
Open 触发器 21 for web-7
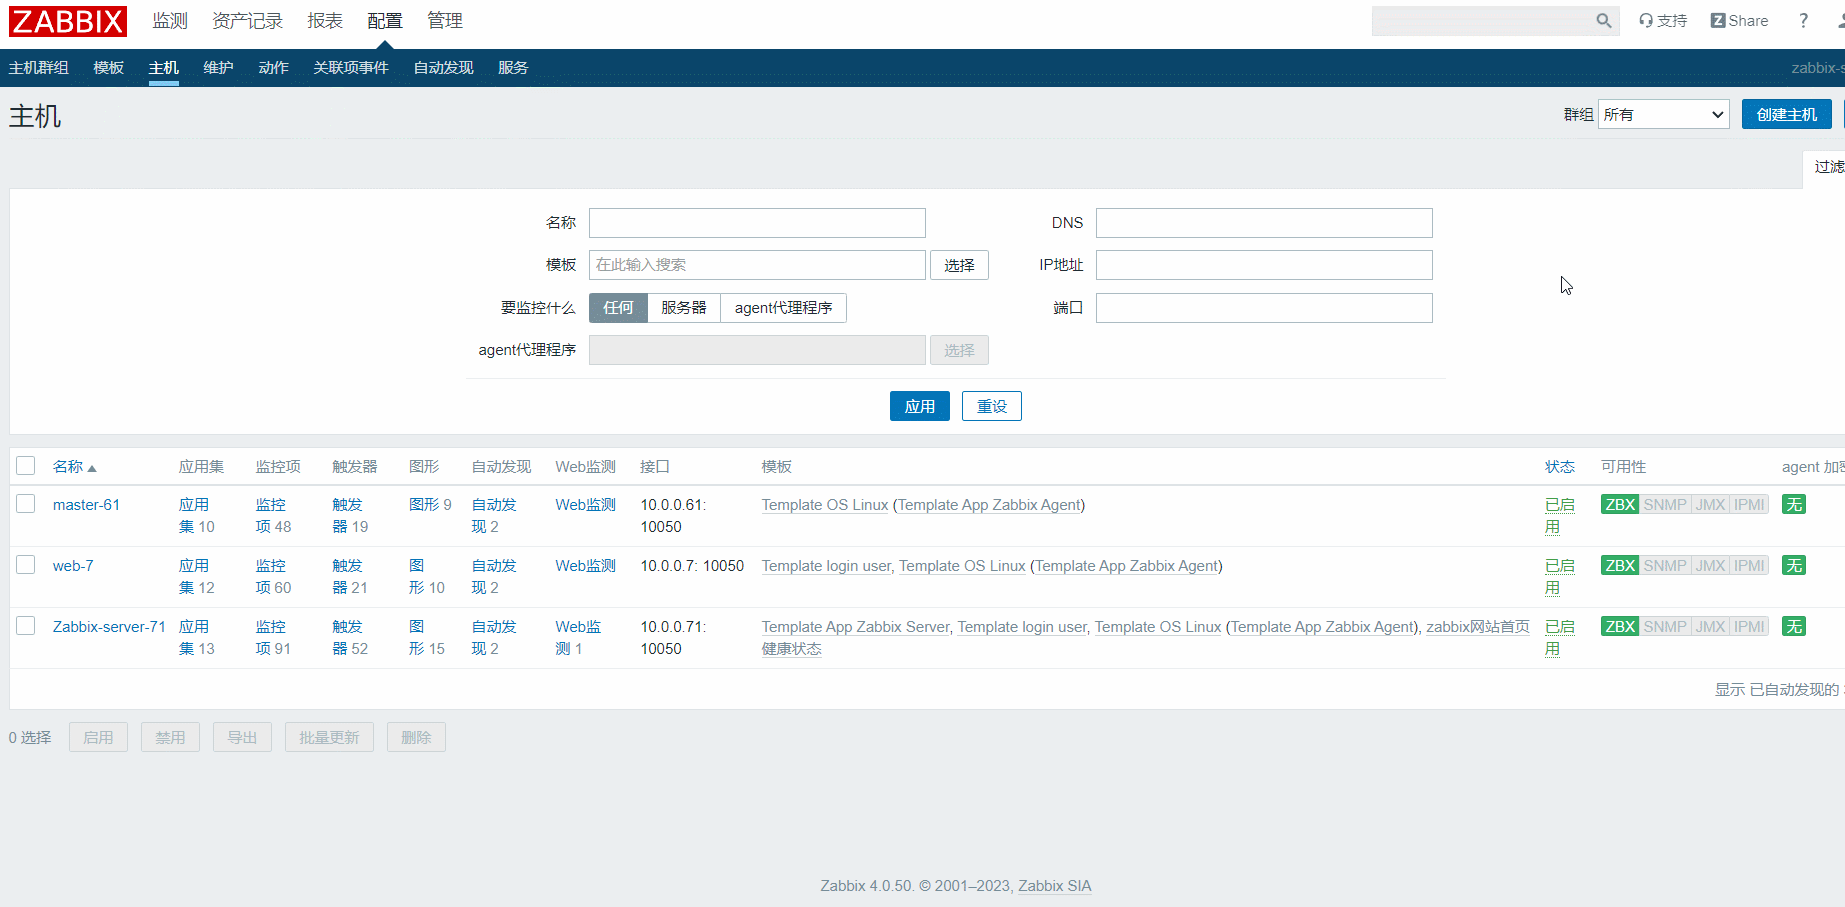click(350, 577)
